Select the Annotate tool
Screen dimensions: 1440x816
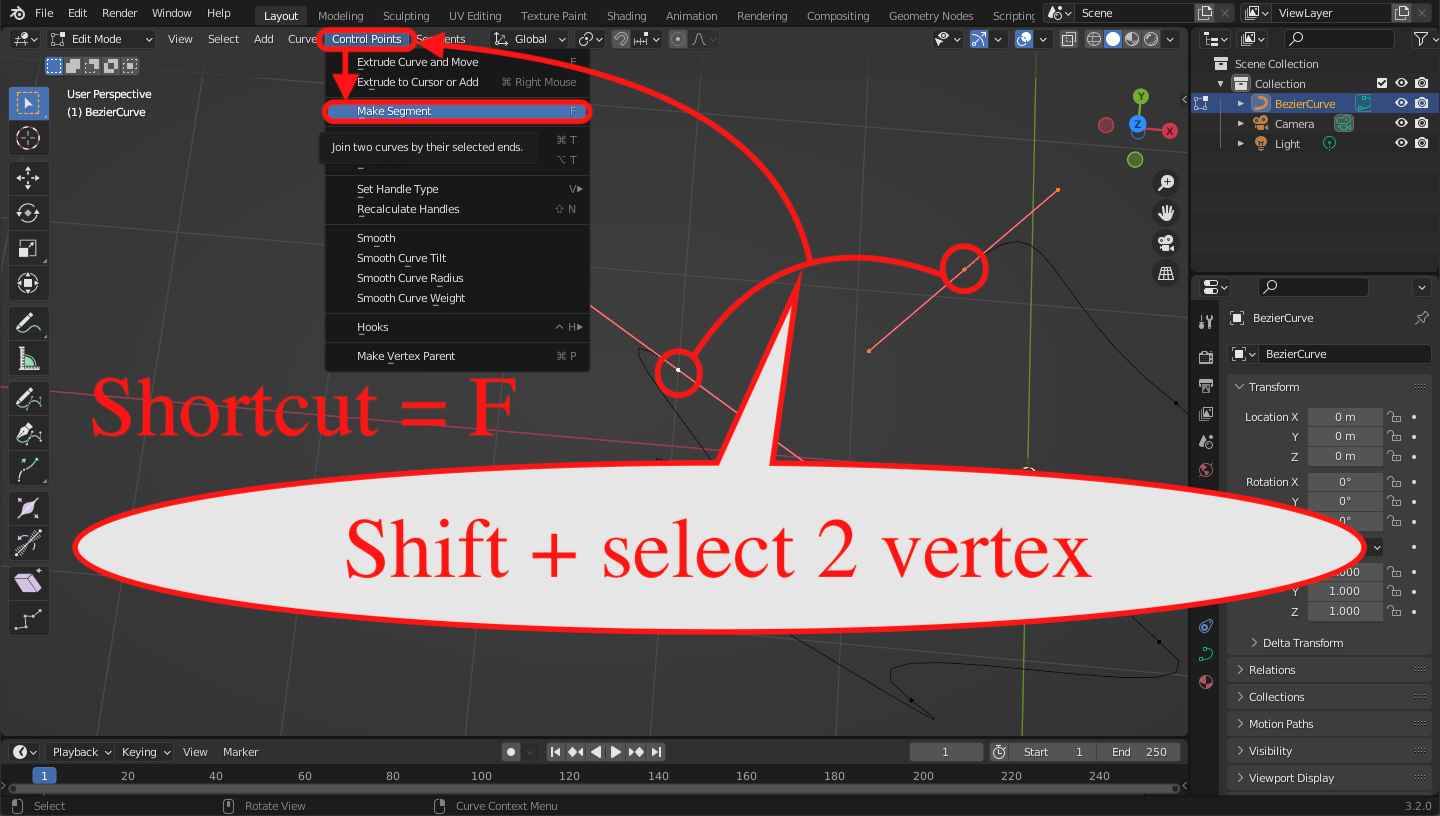pos(28,323)
